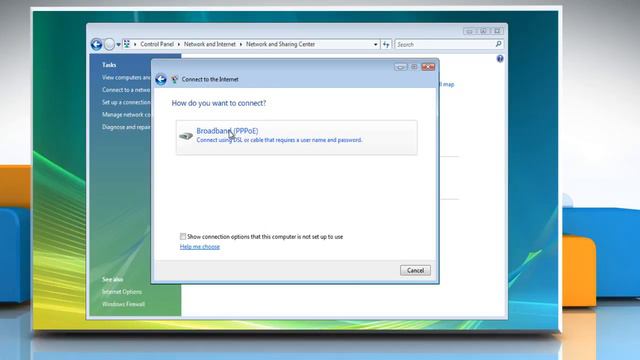Maximize the Network and Sharing Center window
Image resolution: width=640 pixels, height=360 pixels.
[x=483, y=31]
